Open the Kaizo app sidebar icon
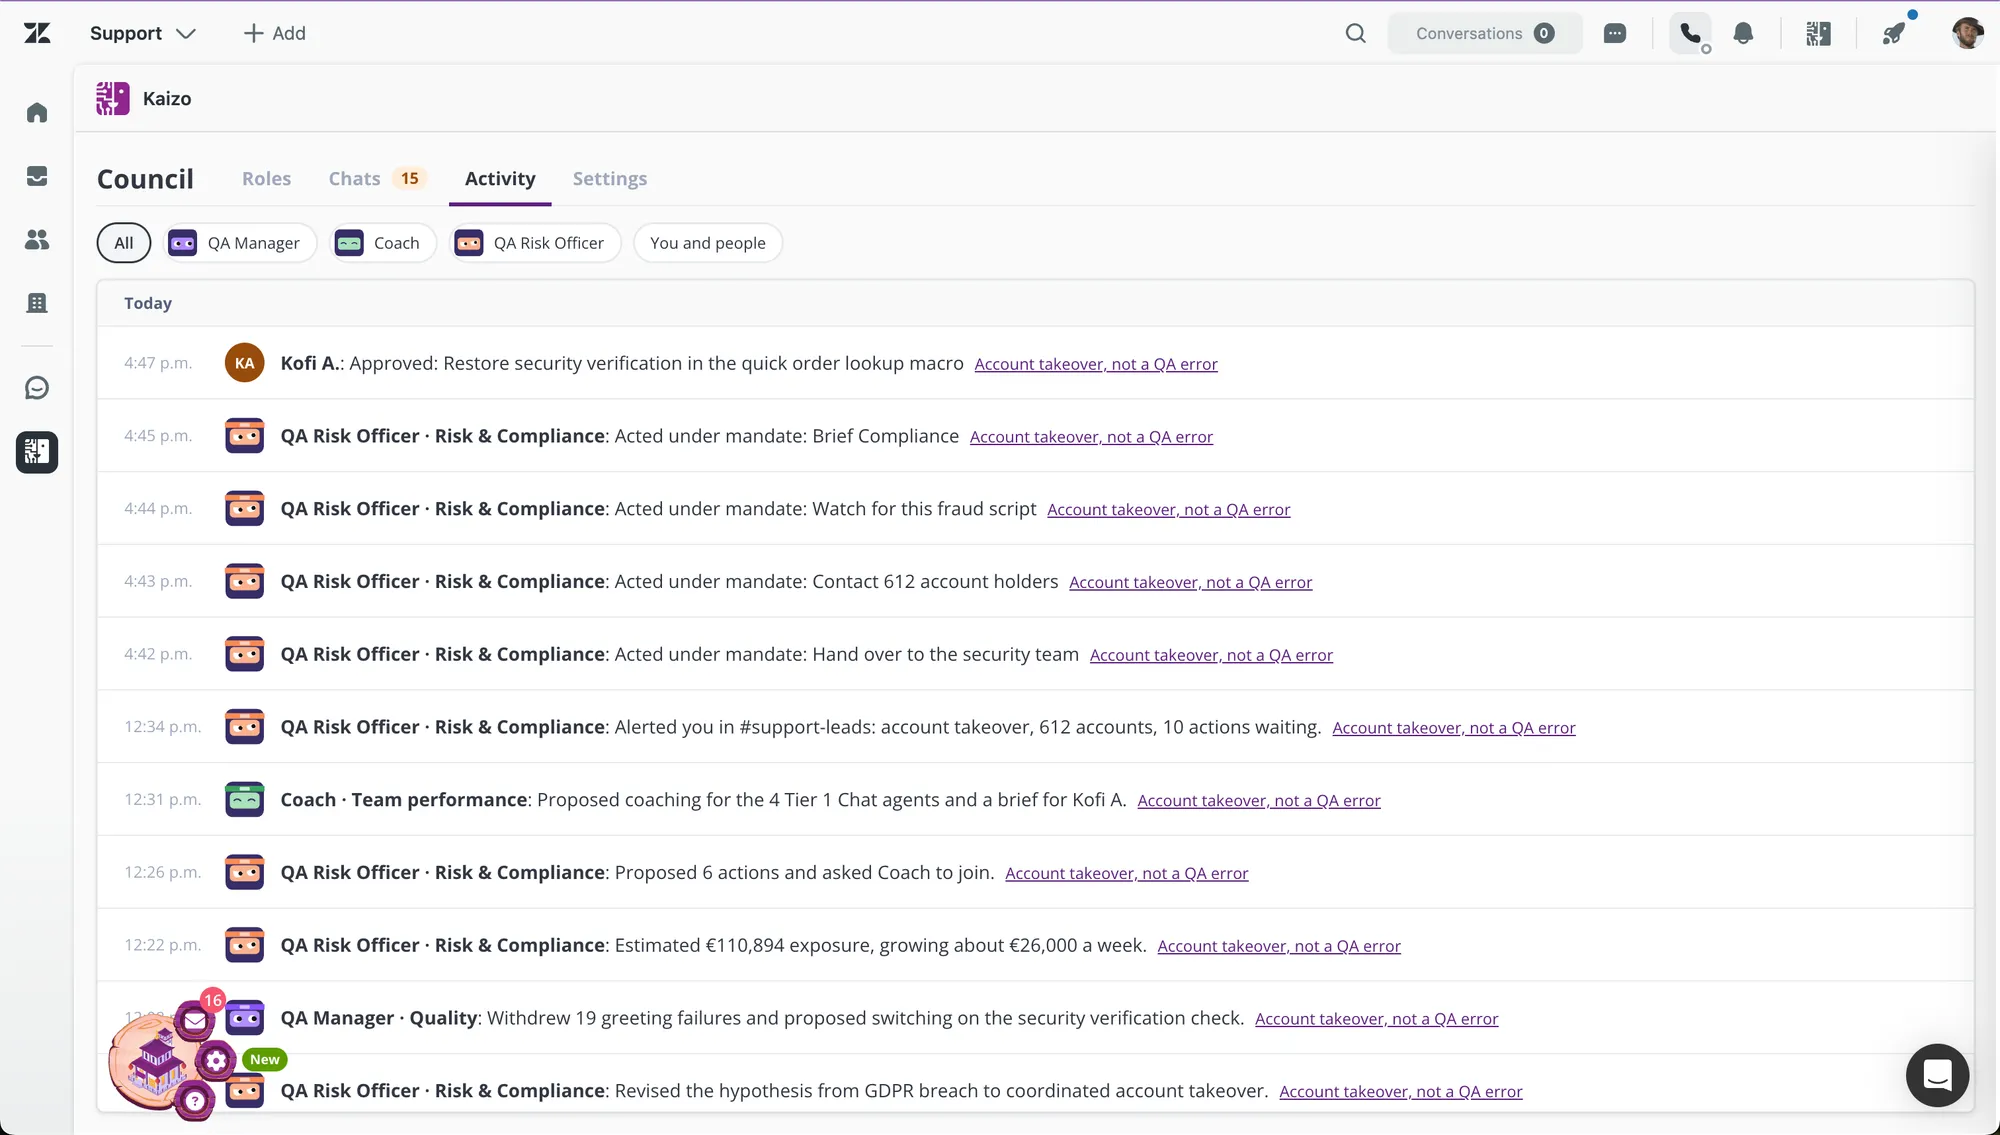 pyautogui.click(x=37, y=452)
